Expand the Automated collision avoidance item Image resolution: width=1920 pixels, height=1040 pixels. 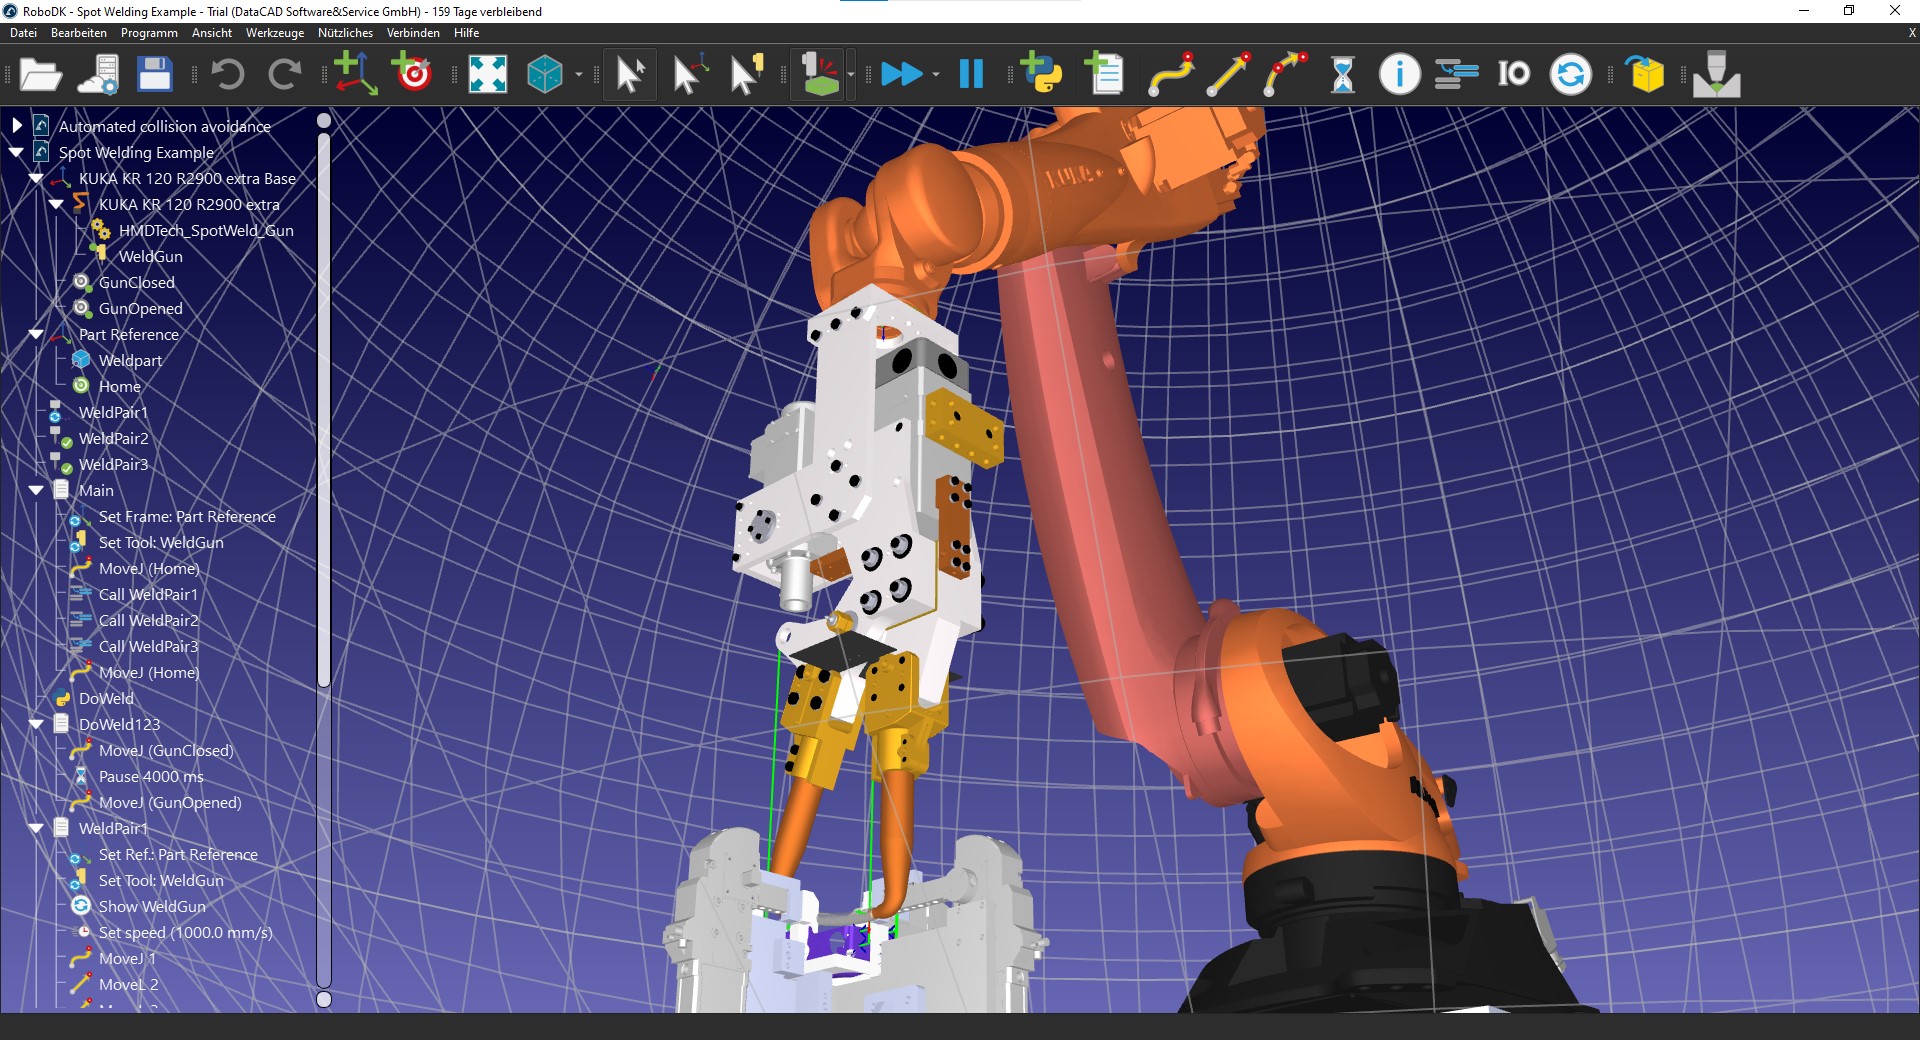click(15, 125)
